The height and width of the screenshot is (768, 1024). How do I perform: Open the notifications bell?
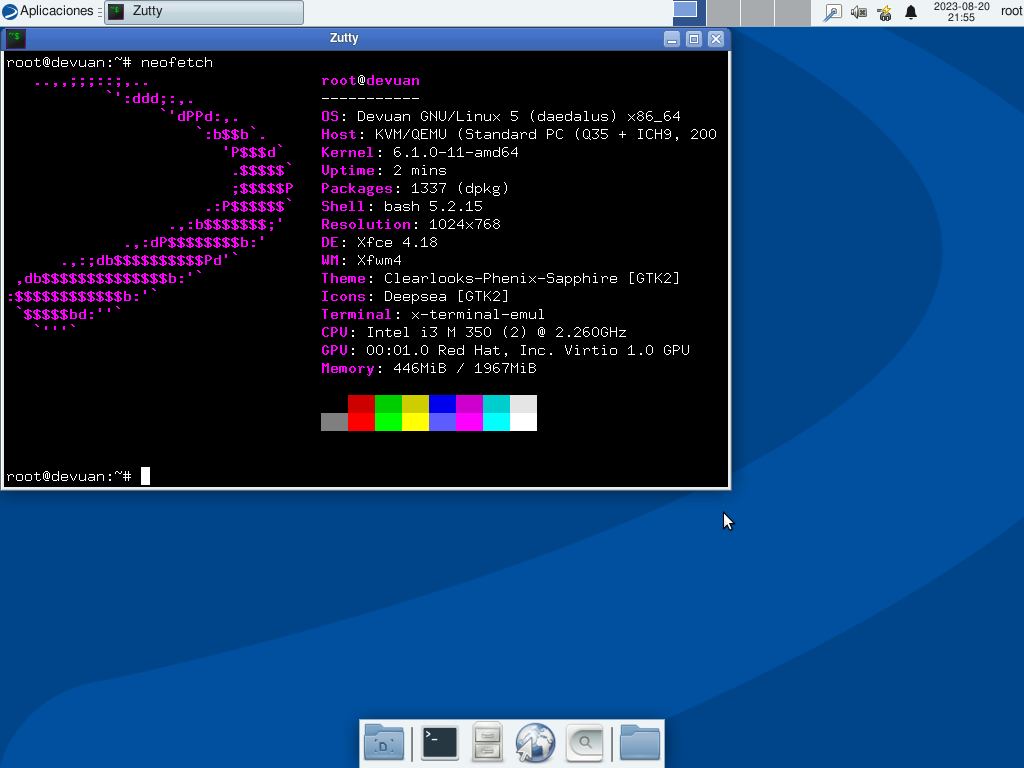911,12
